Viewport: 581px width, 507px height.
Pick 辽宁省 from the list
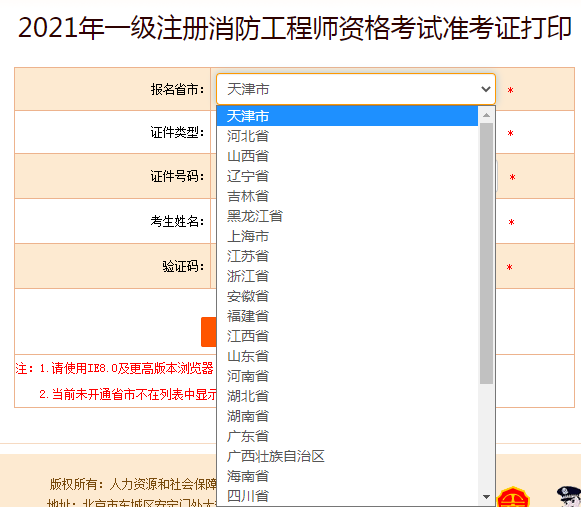[x=347, y=176]
